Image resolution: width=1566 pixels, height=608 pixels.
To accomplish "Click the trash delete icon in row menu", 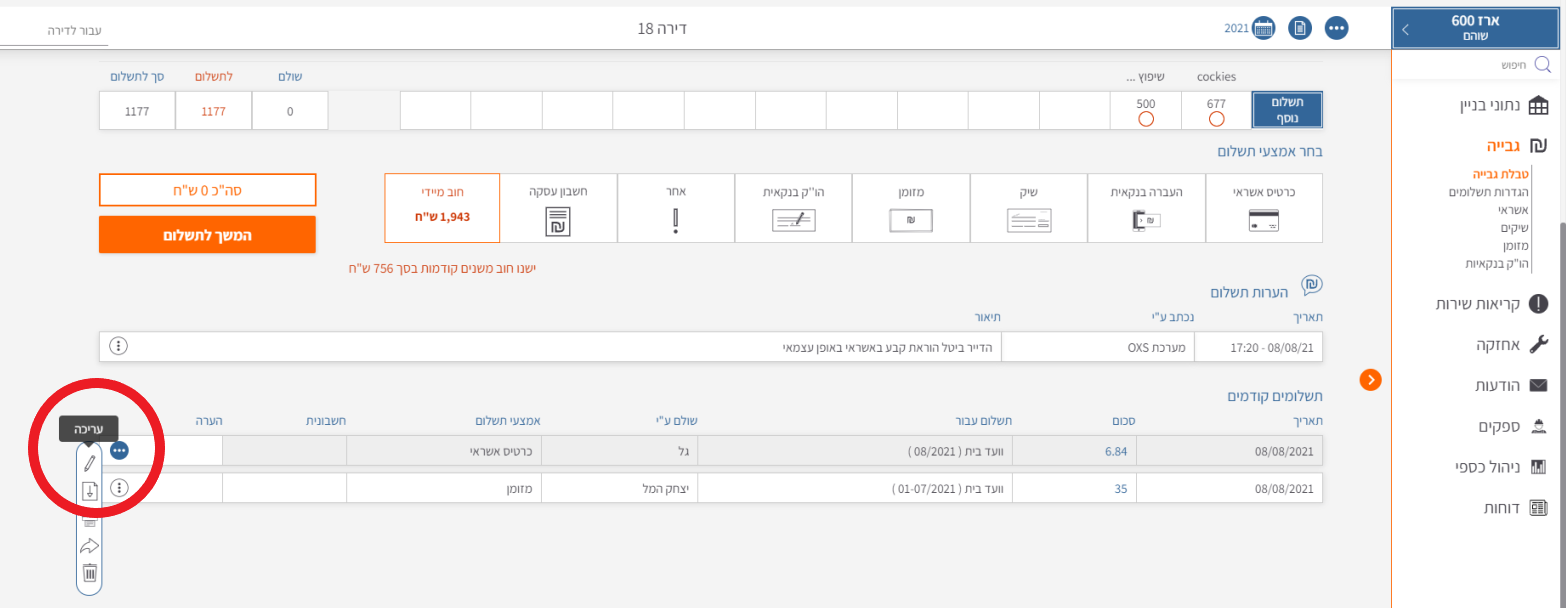I will click(90, 573).
